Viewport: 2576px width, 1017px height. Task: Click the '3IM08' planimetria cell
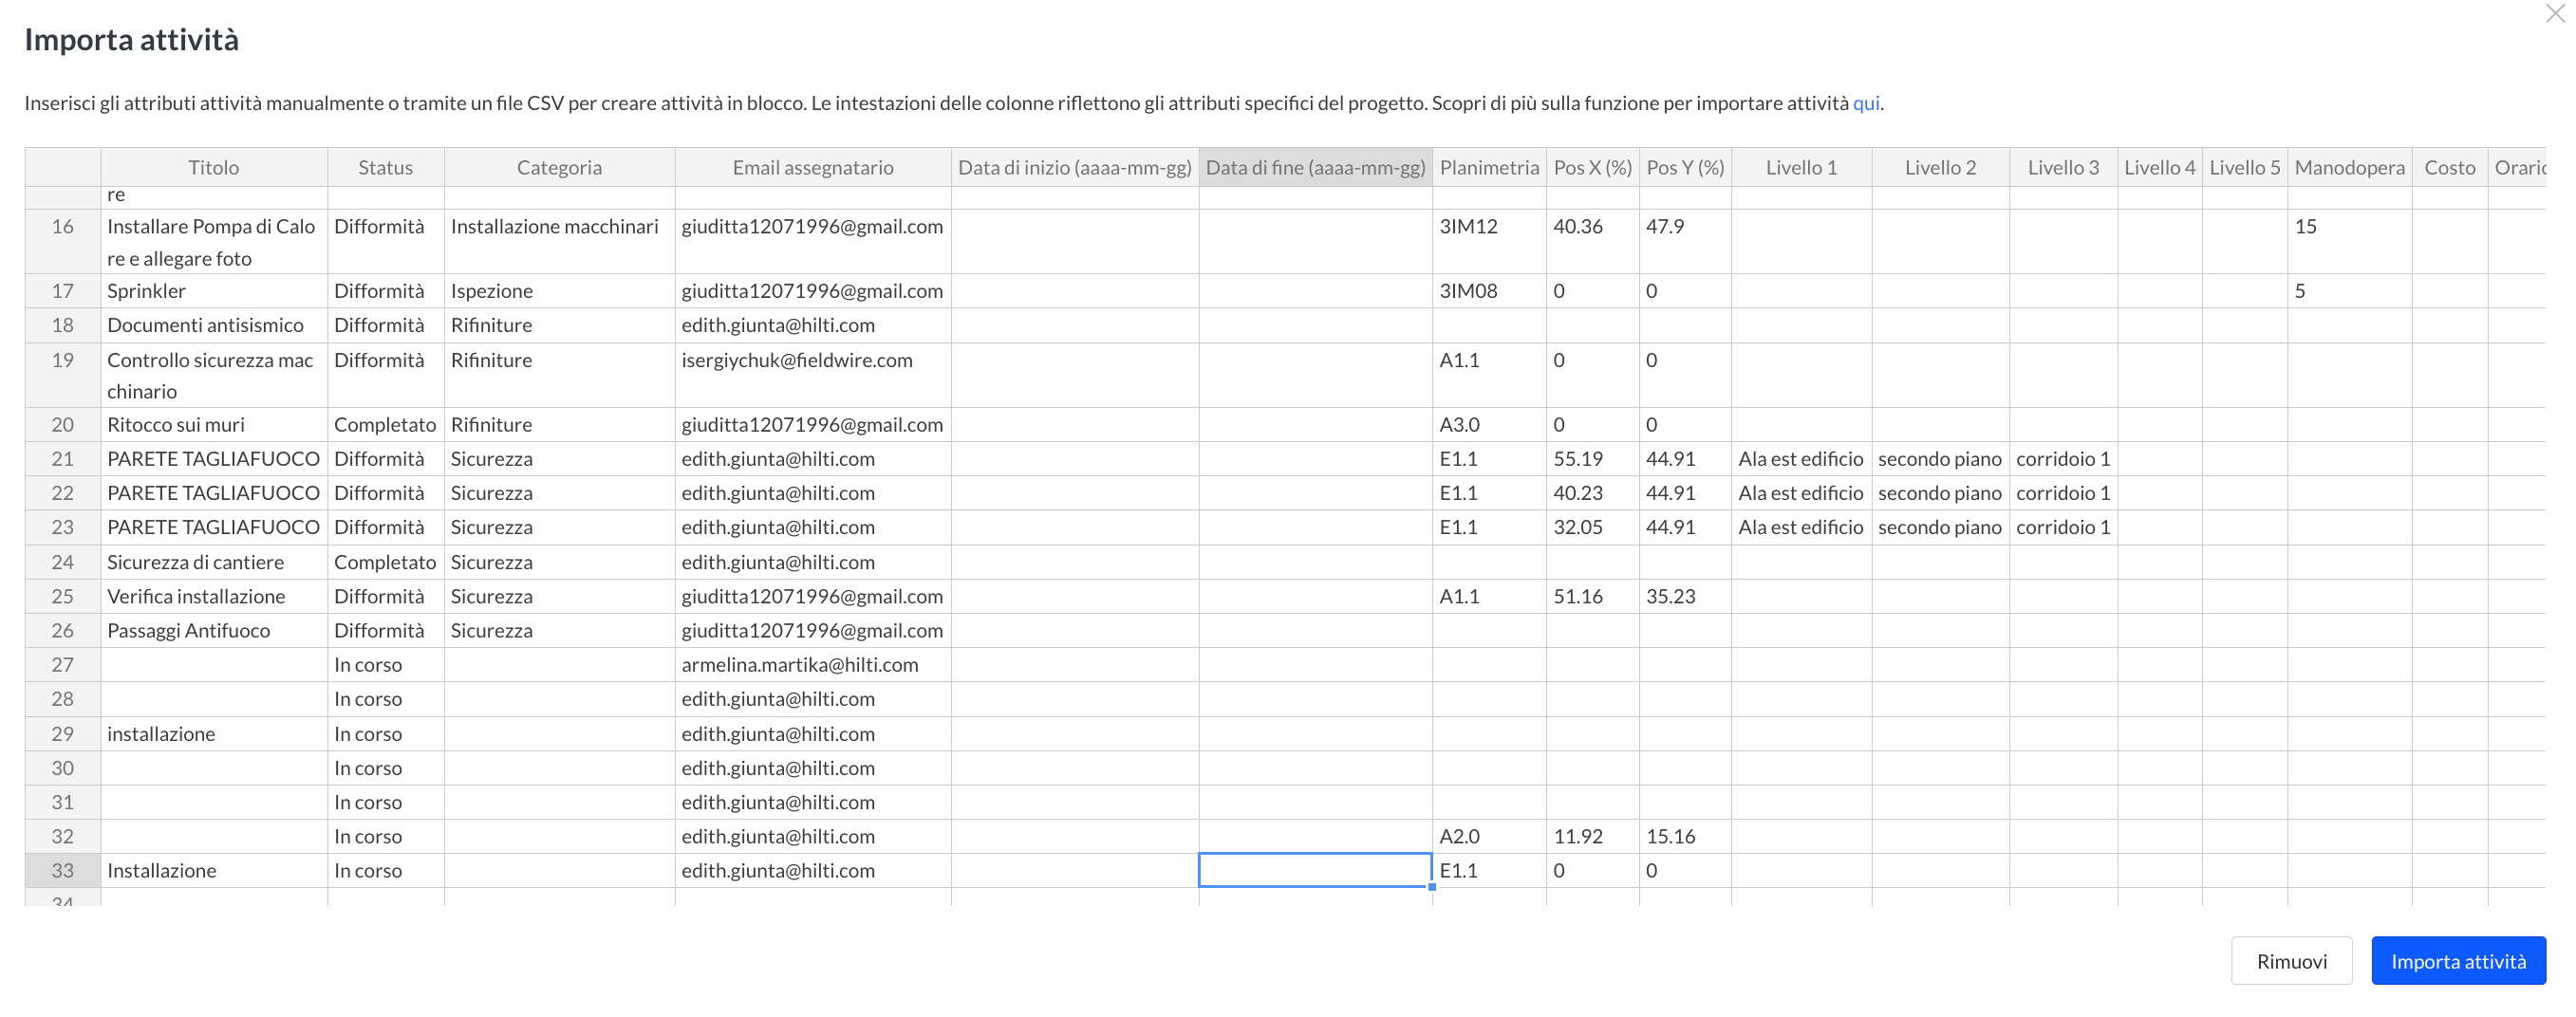(x=1489, y=290)
